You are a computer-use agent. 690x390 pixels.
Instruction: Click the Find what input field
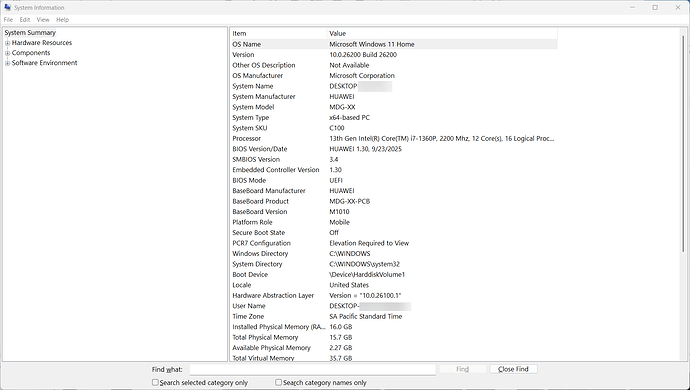tap(312, 369)
